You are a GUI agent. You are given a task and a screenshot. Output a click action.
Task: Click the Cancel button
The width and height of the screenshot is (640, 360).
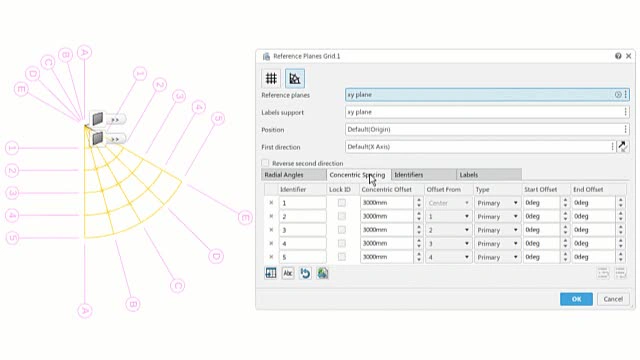(x=613, y=299)
